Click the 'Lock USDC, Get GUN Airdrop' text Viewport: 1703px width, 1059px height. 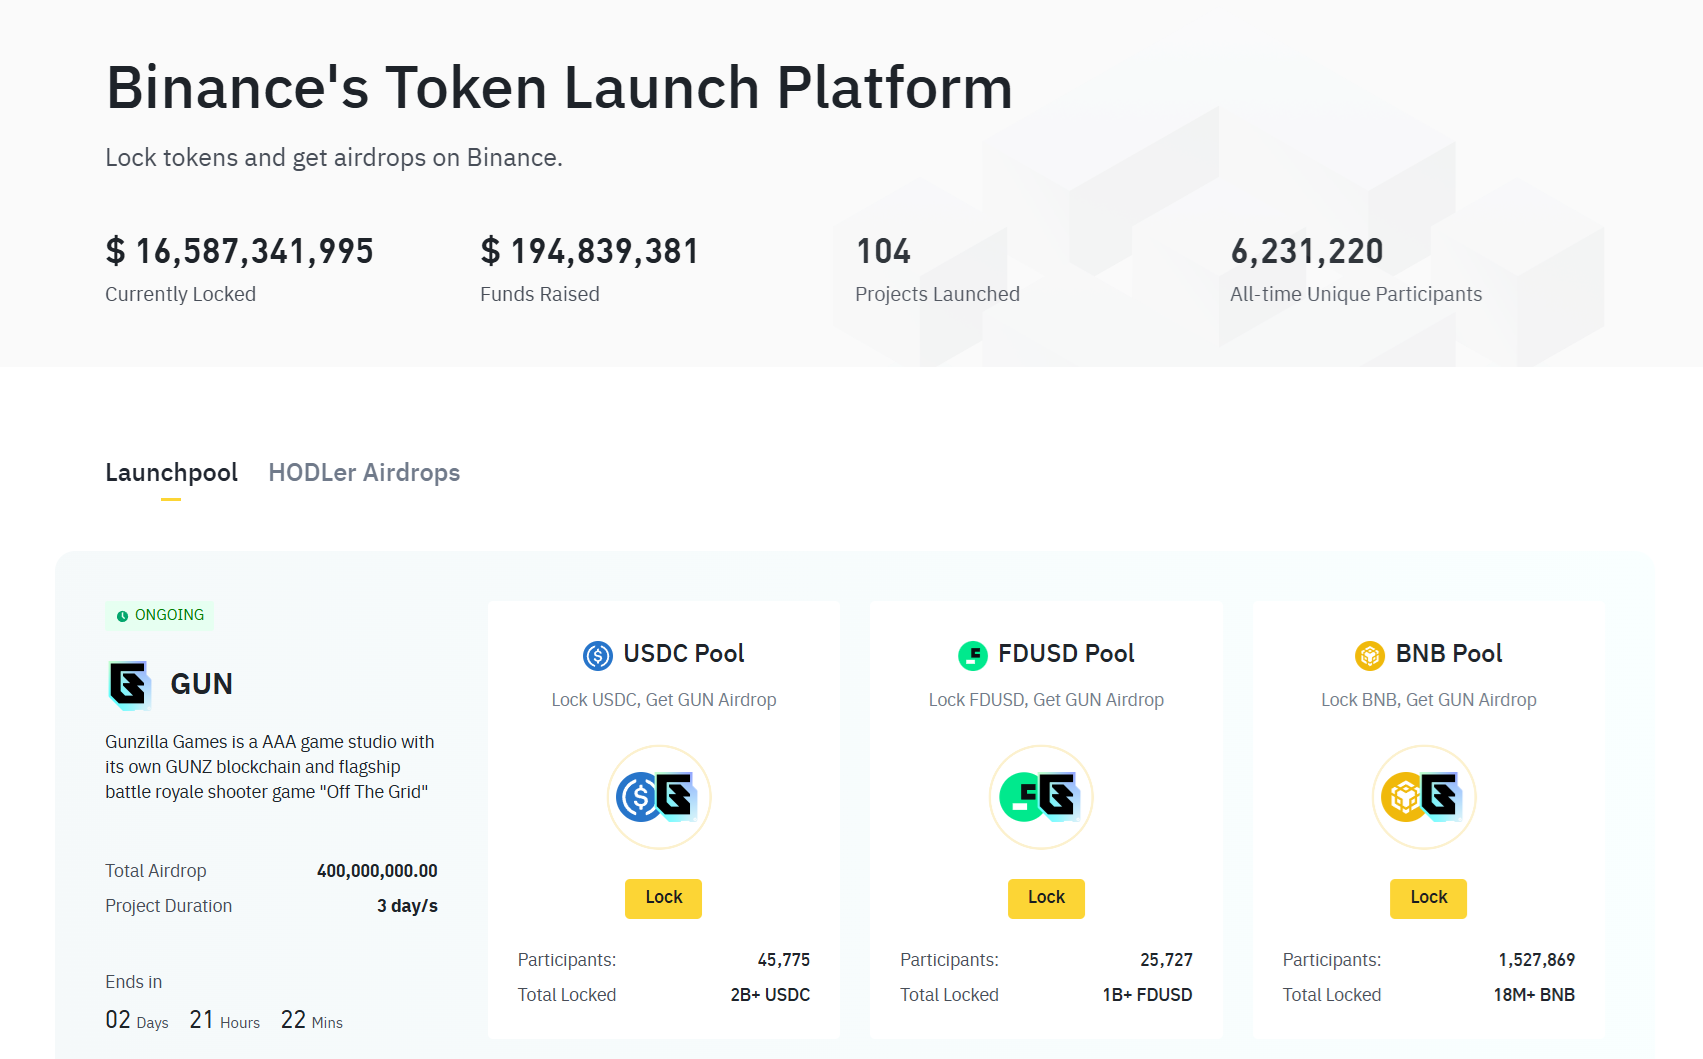(x=664, y=700)
